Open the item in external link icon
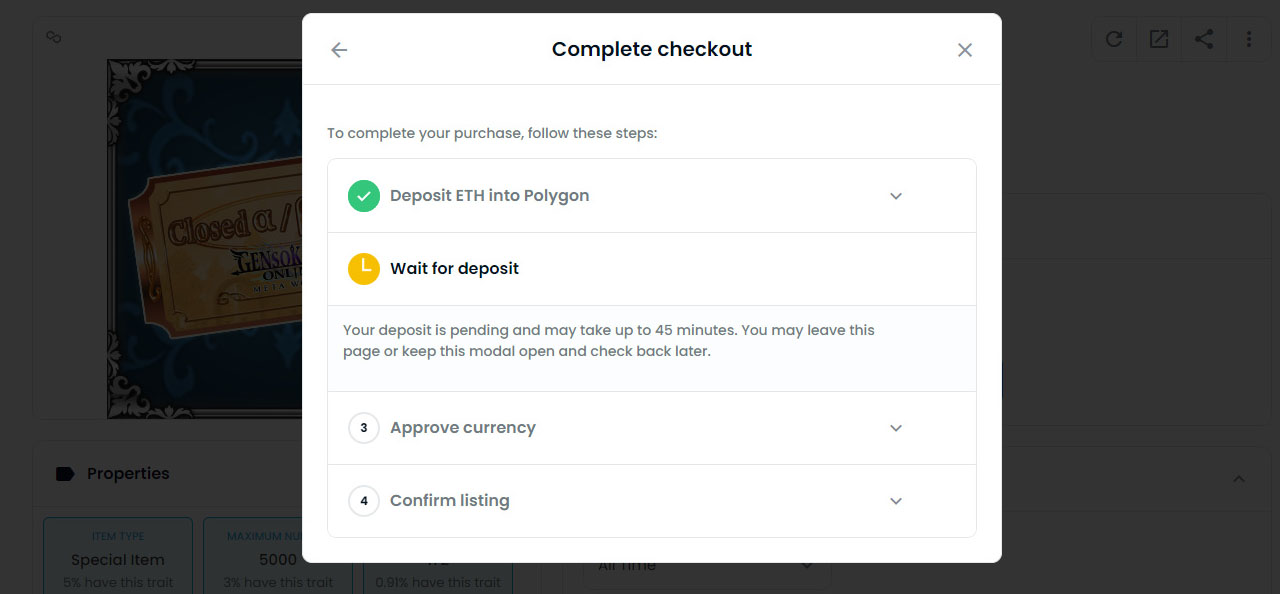 point(1158,39)
